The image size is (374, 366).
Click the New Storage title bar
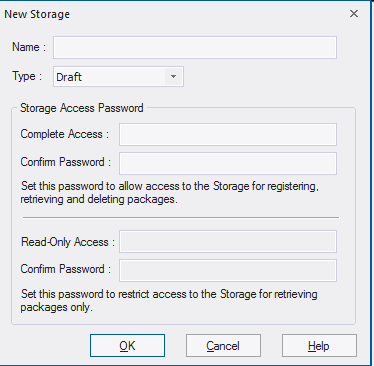[173, 14]
